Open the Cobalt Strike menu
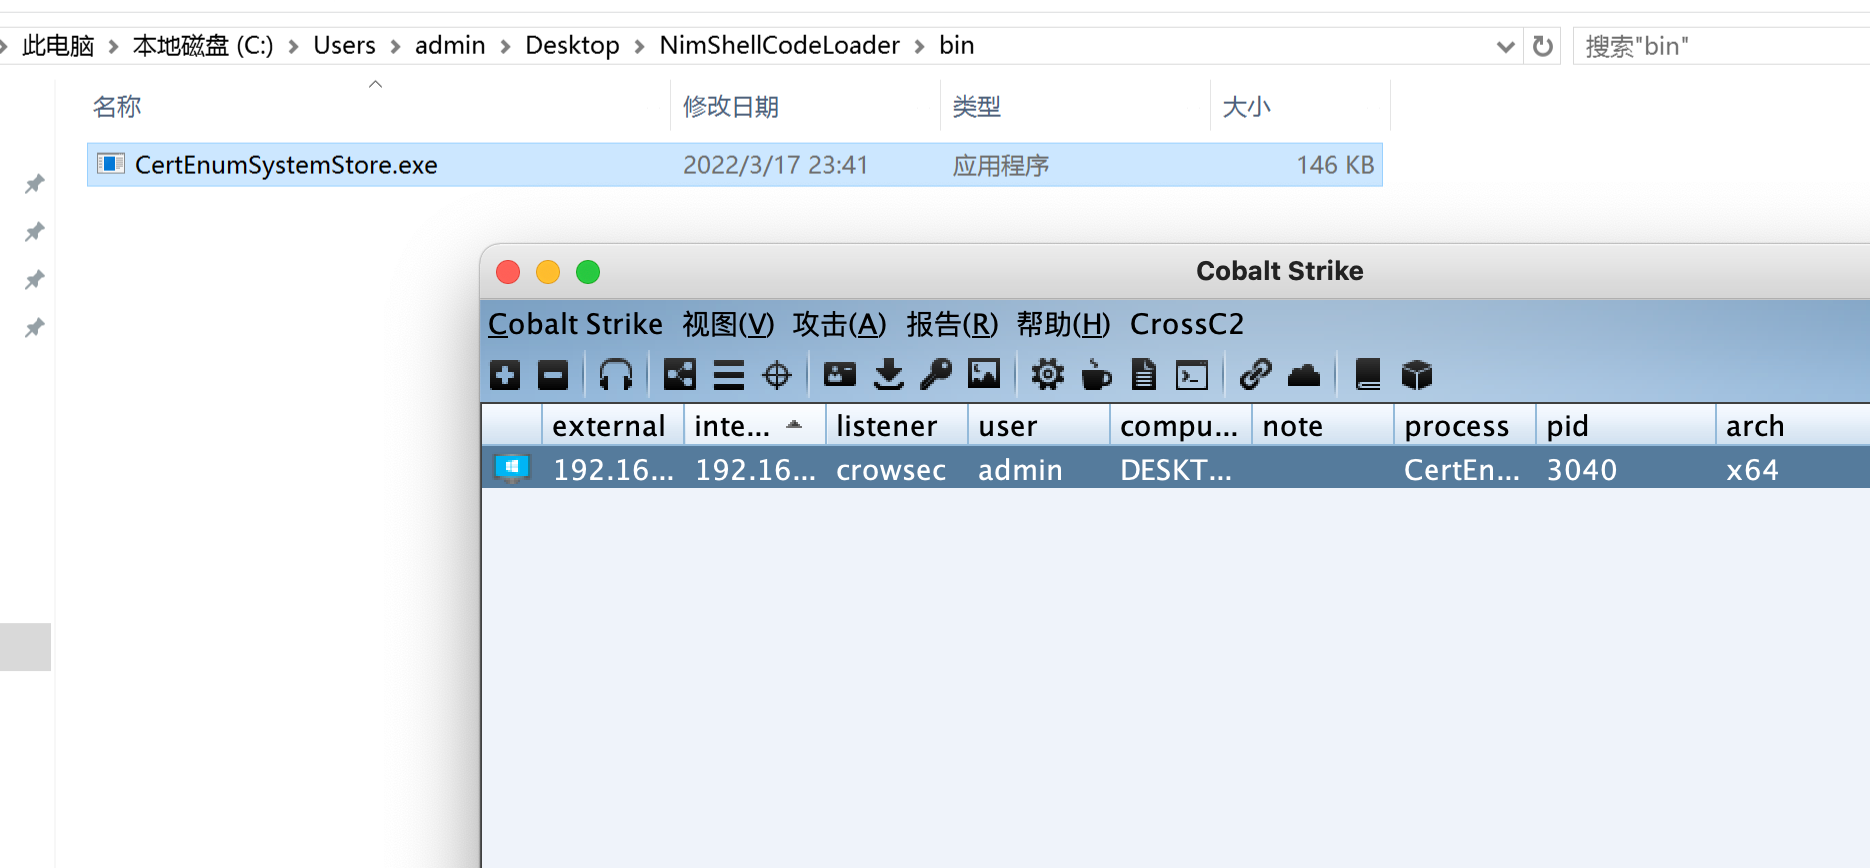The width and height of the screenshot is (1870, 868). (575, 324)
